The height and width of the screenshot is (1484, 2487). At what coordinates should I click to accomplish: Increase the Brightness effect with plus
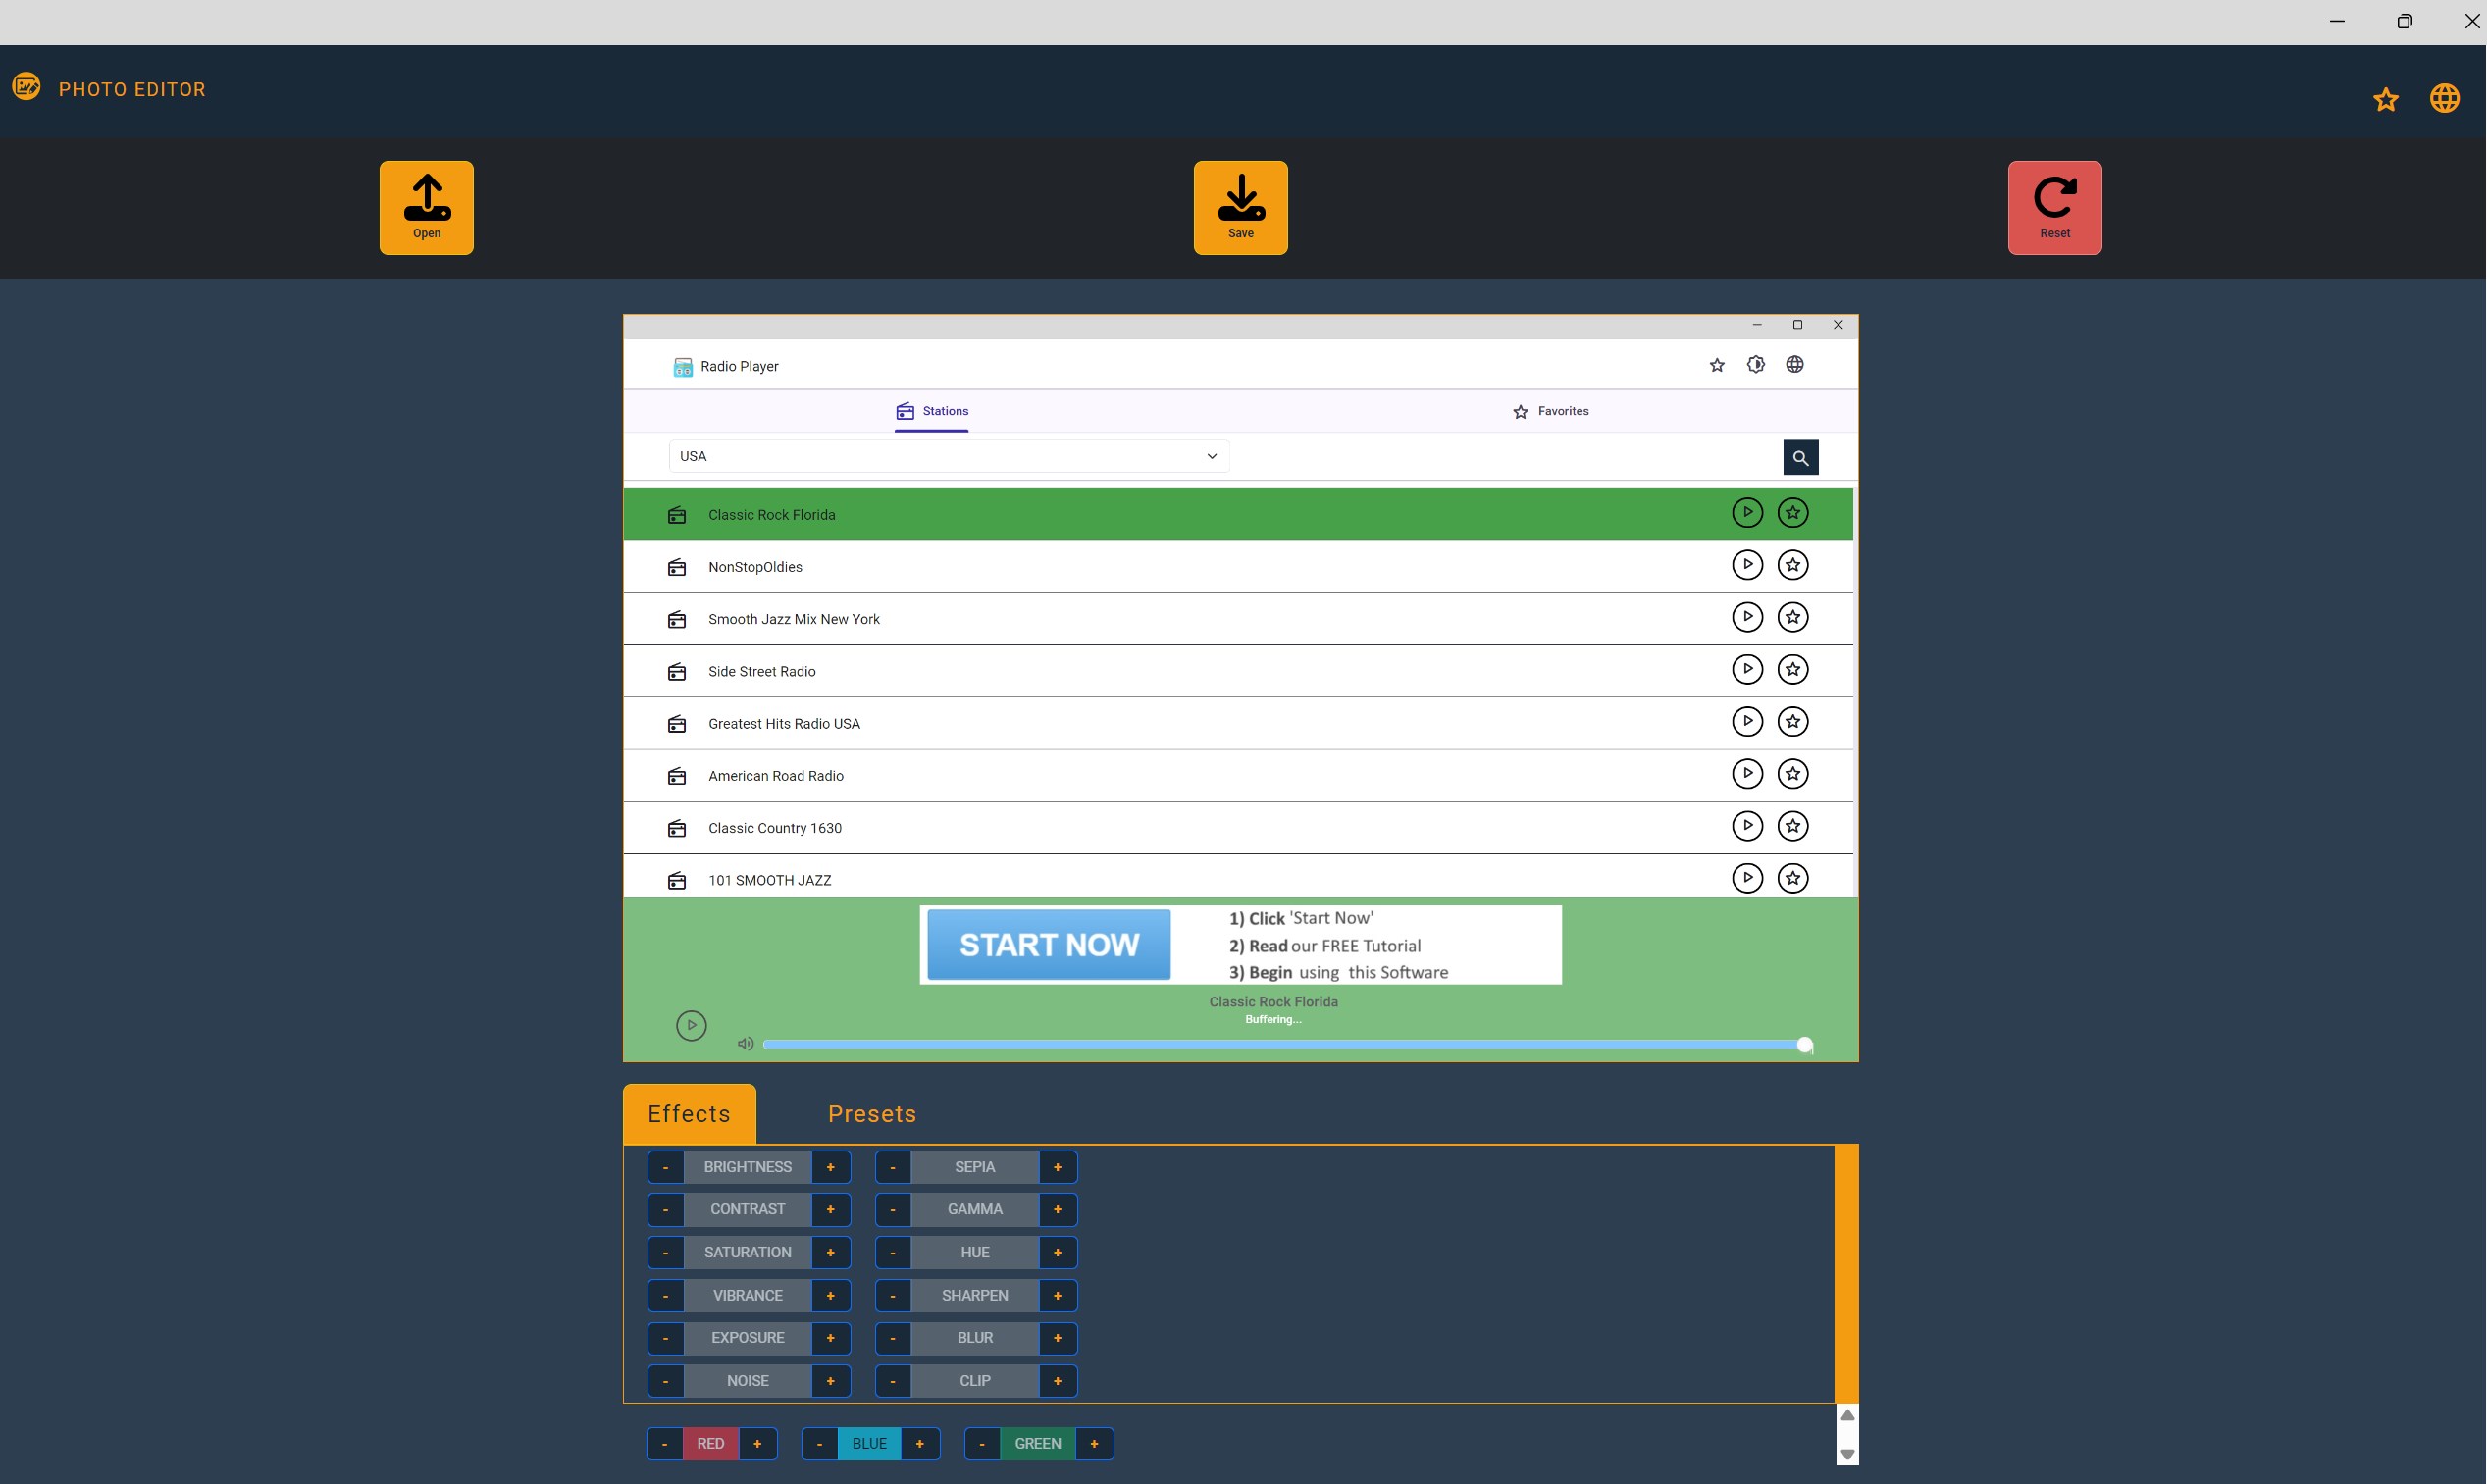[830, 1167]
